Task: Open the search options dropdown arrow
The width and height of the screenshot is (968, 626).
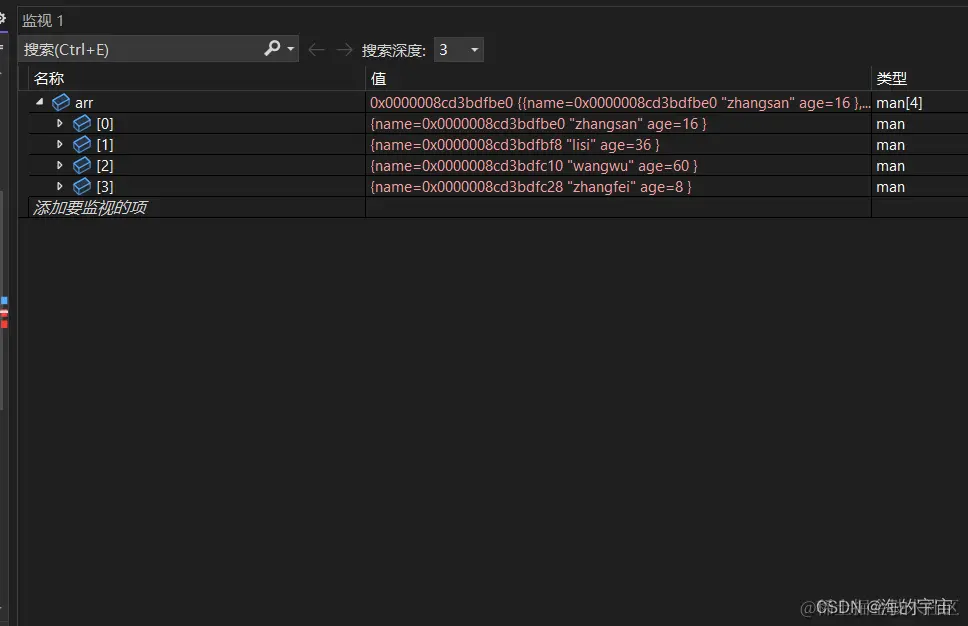Action: pyautogui.click(x=291, y=49)
